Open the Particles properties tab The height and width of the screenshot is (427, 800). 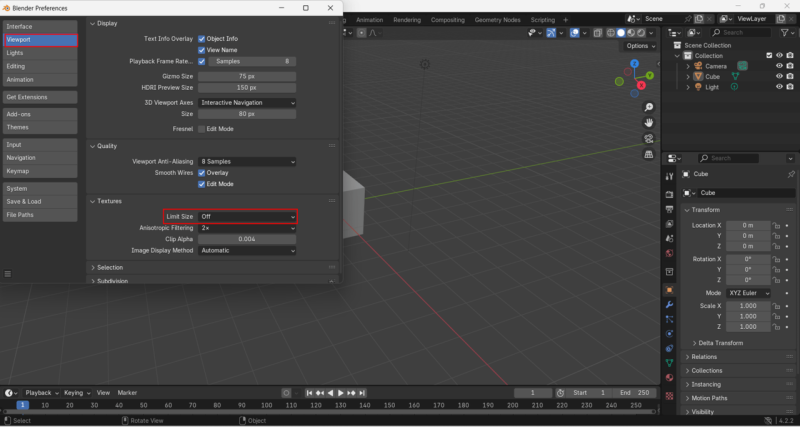(x=669, y=319)
